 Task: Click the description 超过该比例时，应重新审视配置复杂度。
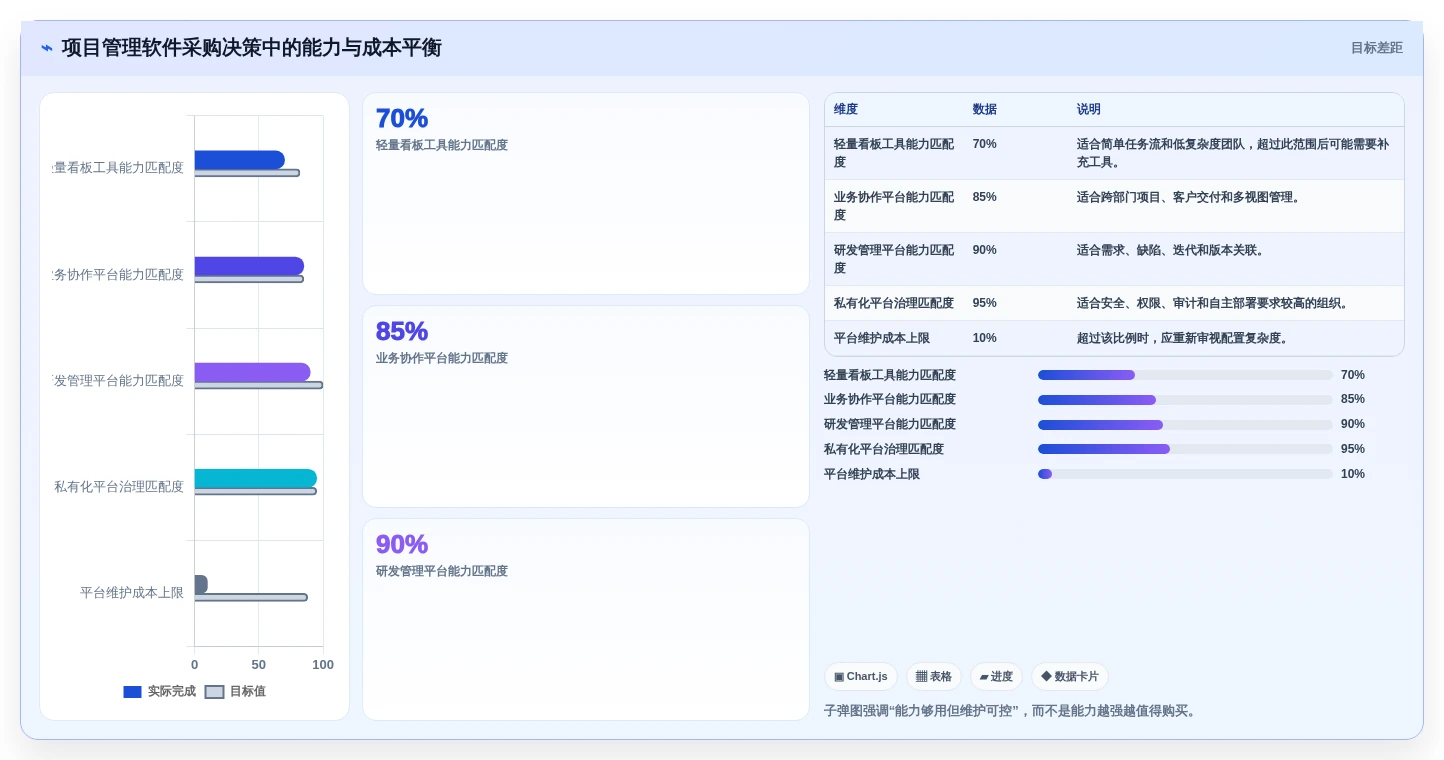click(x=1185, y=338)
